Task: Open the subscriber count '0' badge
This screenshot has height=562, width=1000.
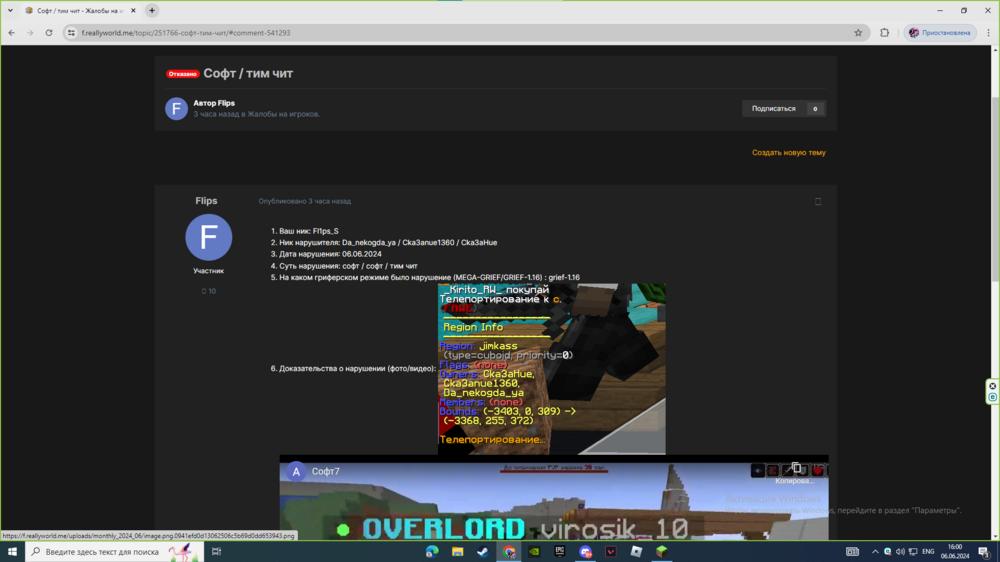Action: (815, 108)
